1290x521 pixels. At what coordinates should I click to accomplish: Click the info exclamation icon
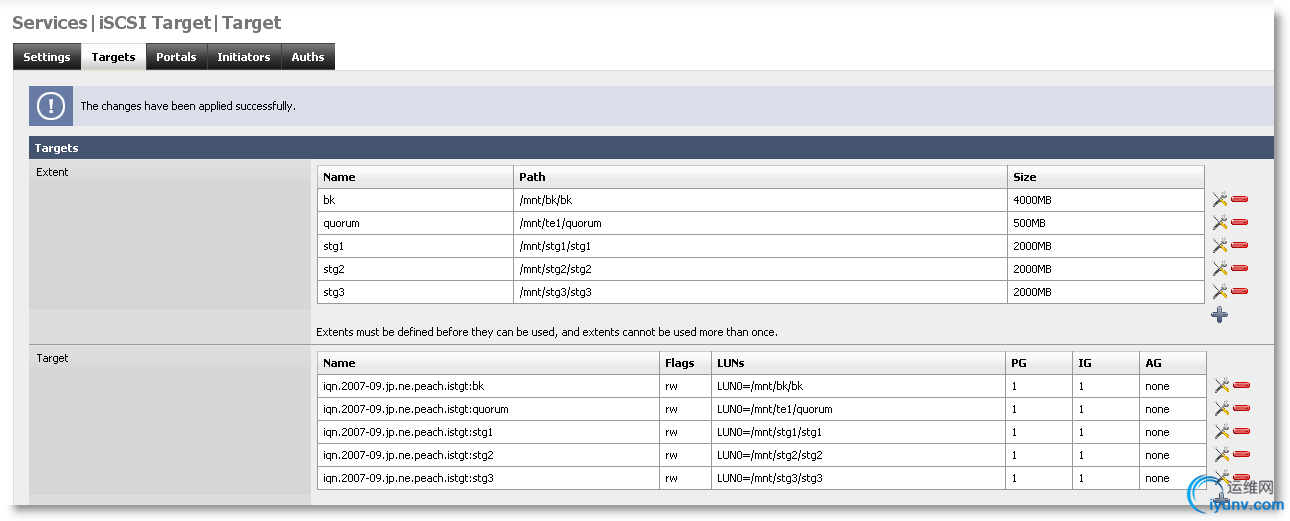pos(51,105)
